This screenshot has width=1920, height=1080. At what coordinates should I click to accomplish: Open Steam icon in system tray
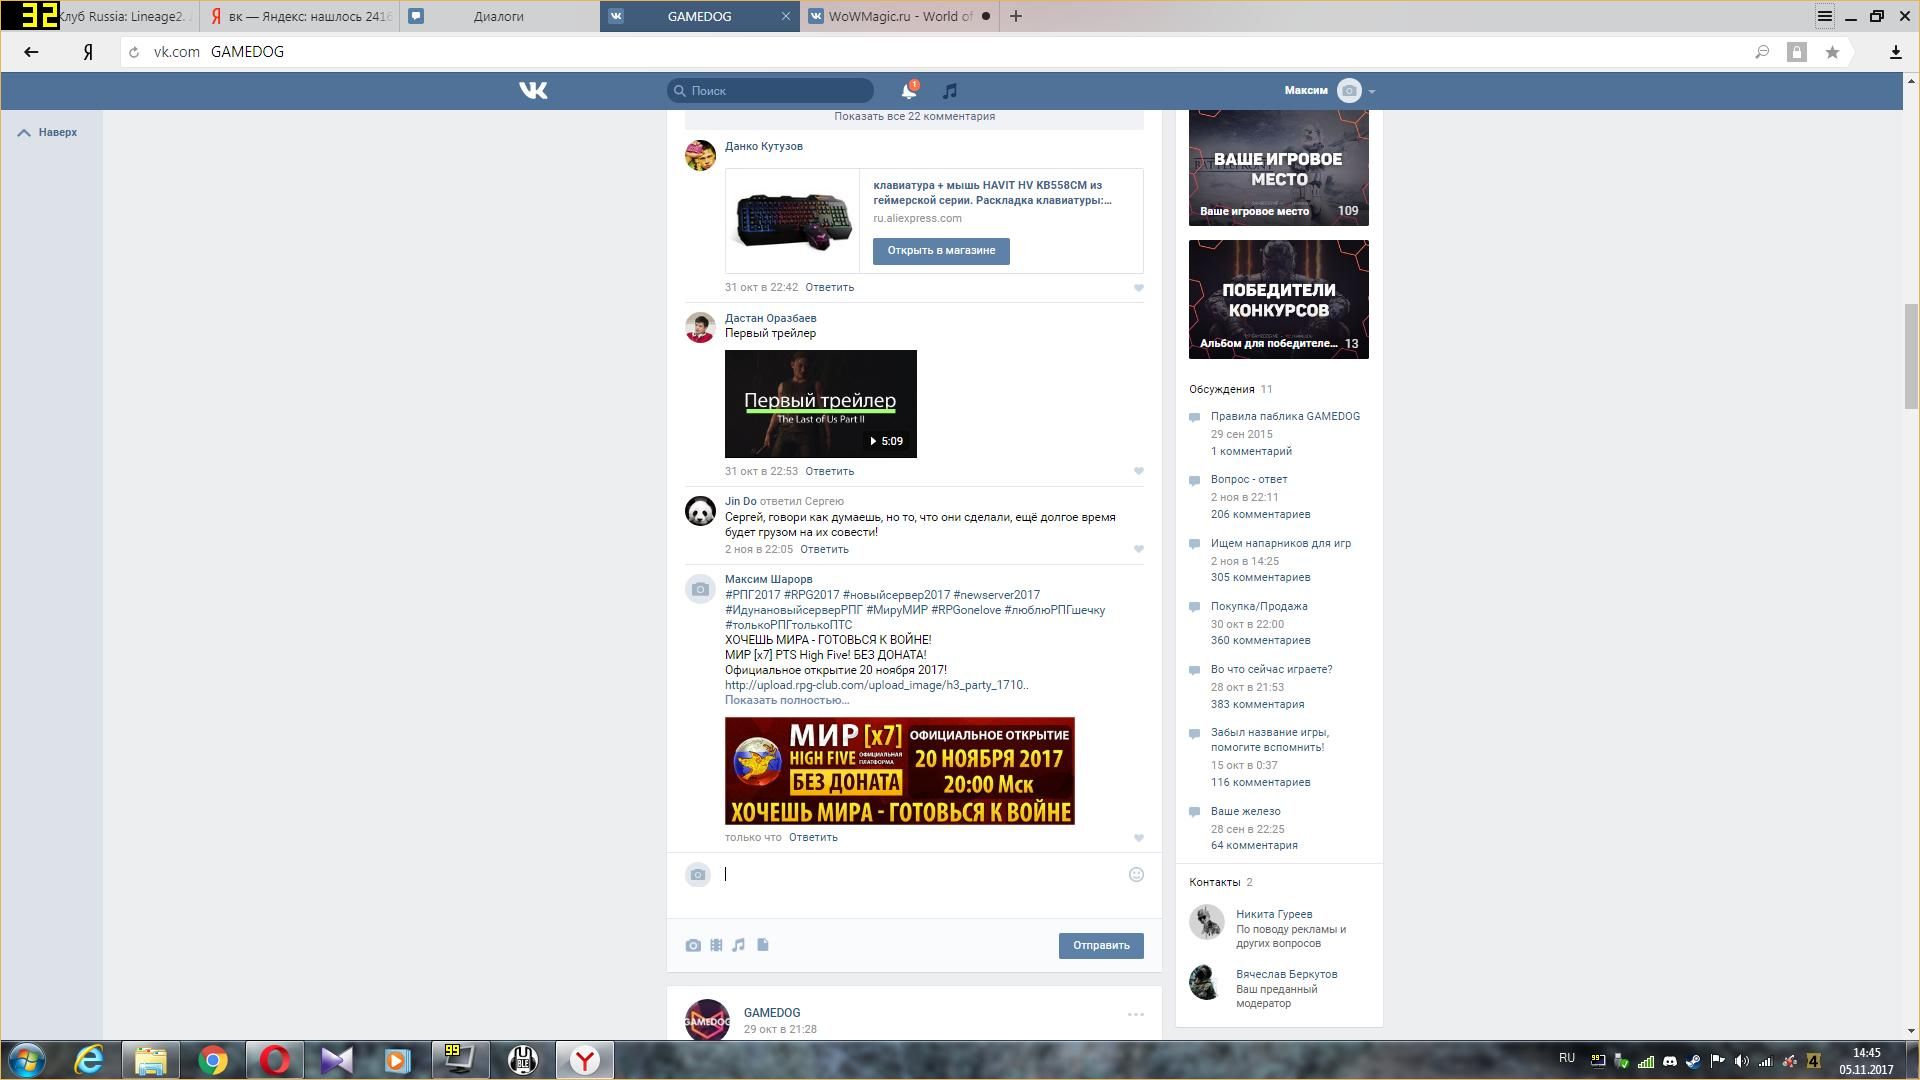coord(1693,1061)
